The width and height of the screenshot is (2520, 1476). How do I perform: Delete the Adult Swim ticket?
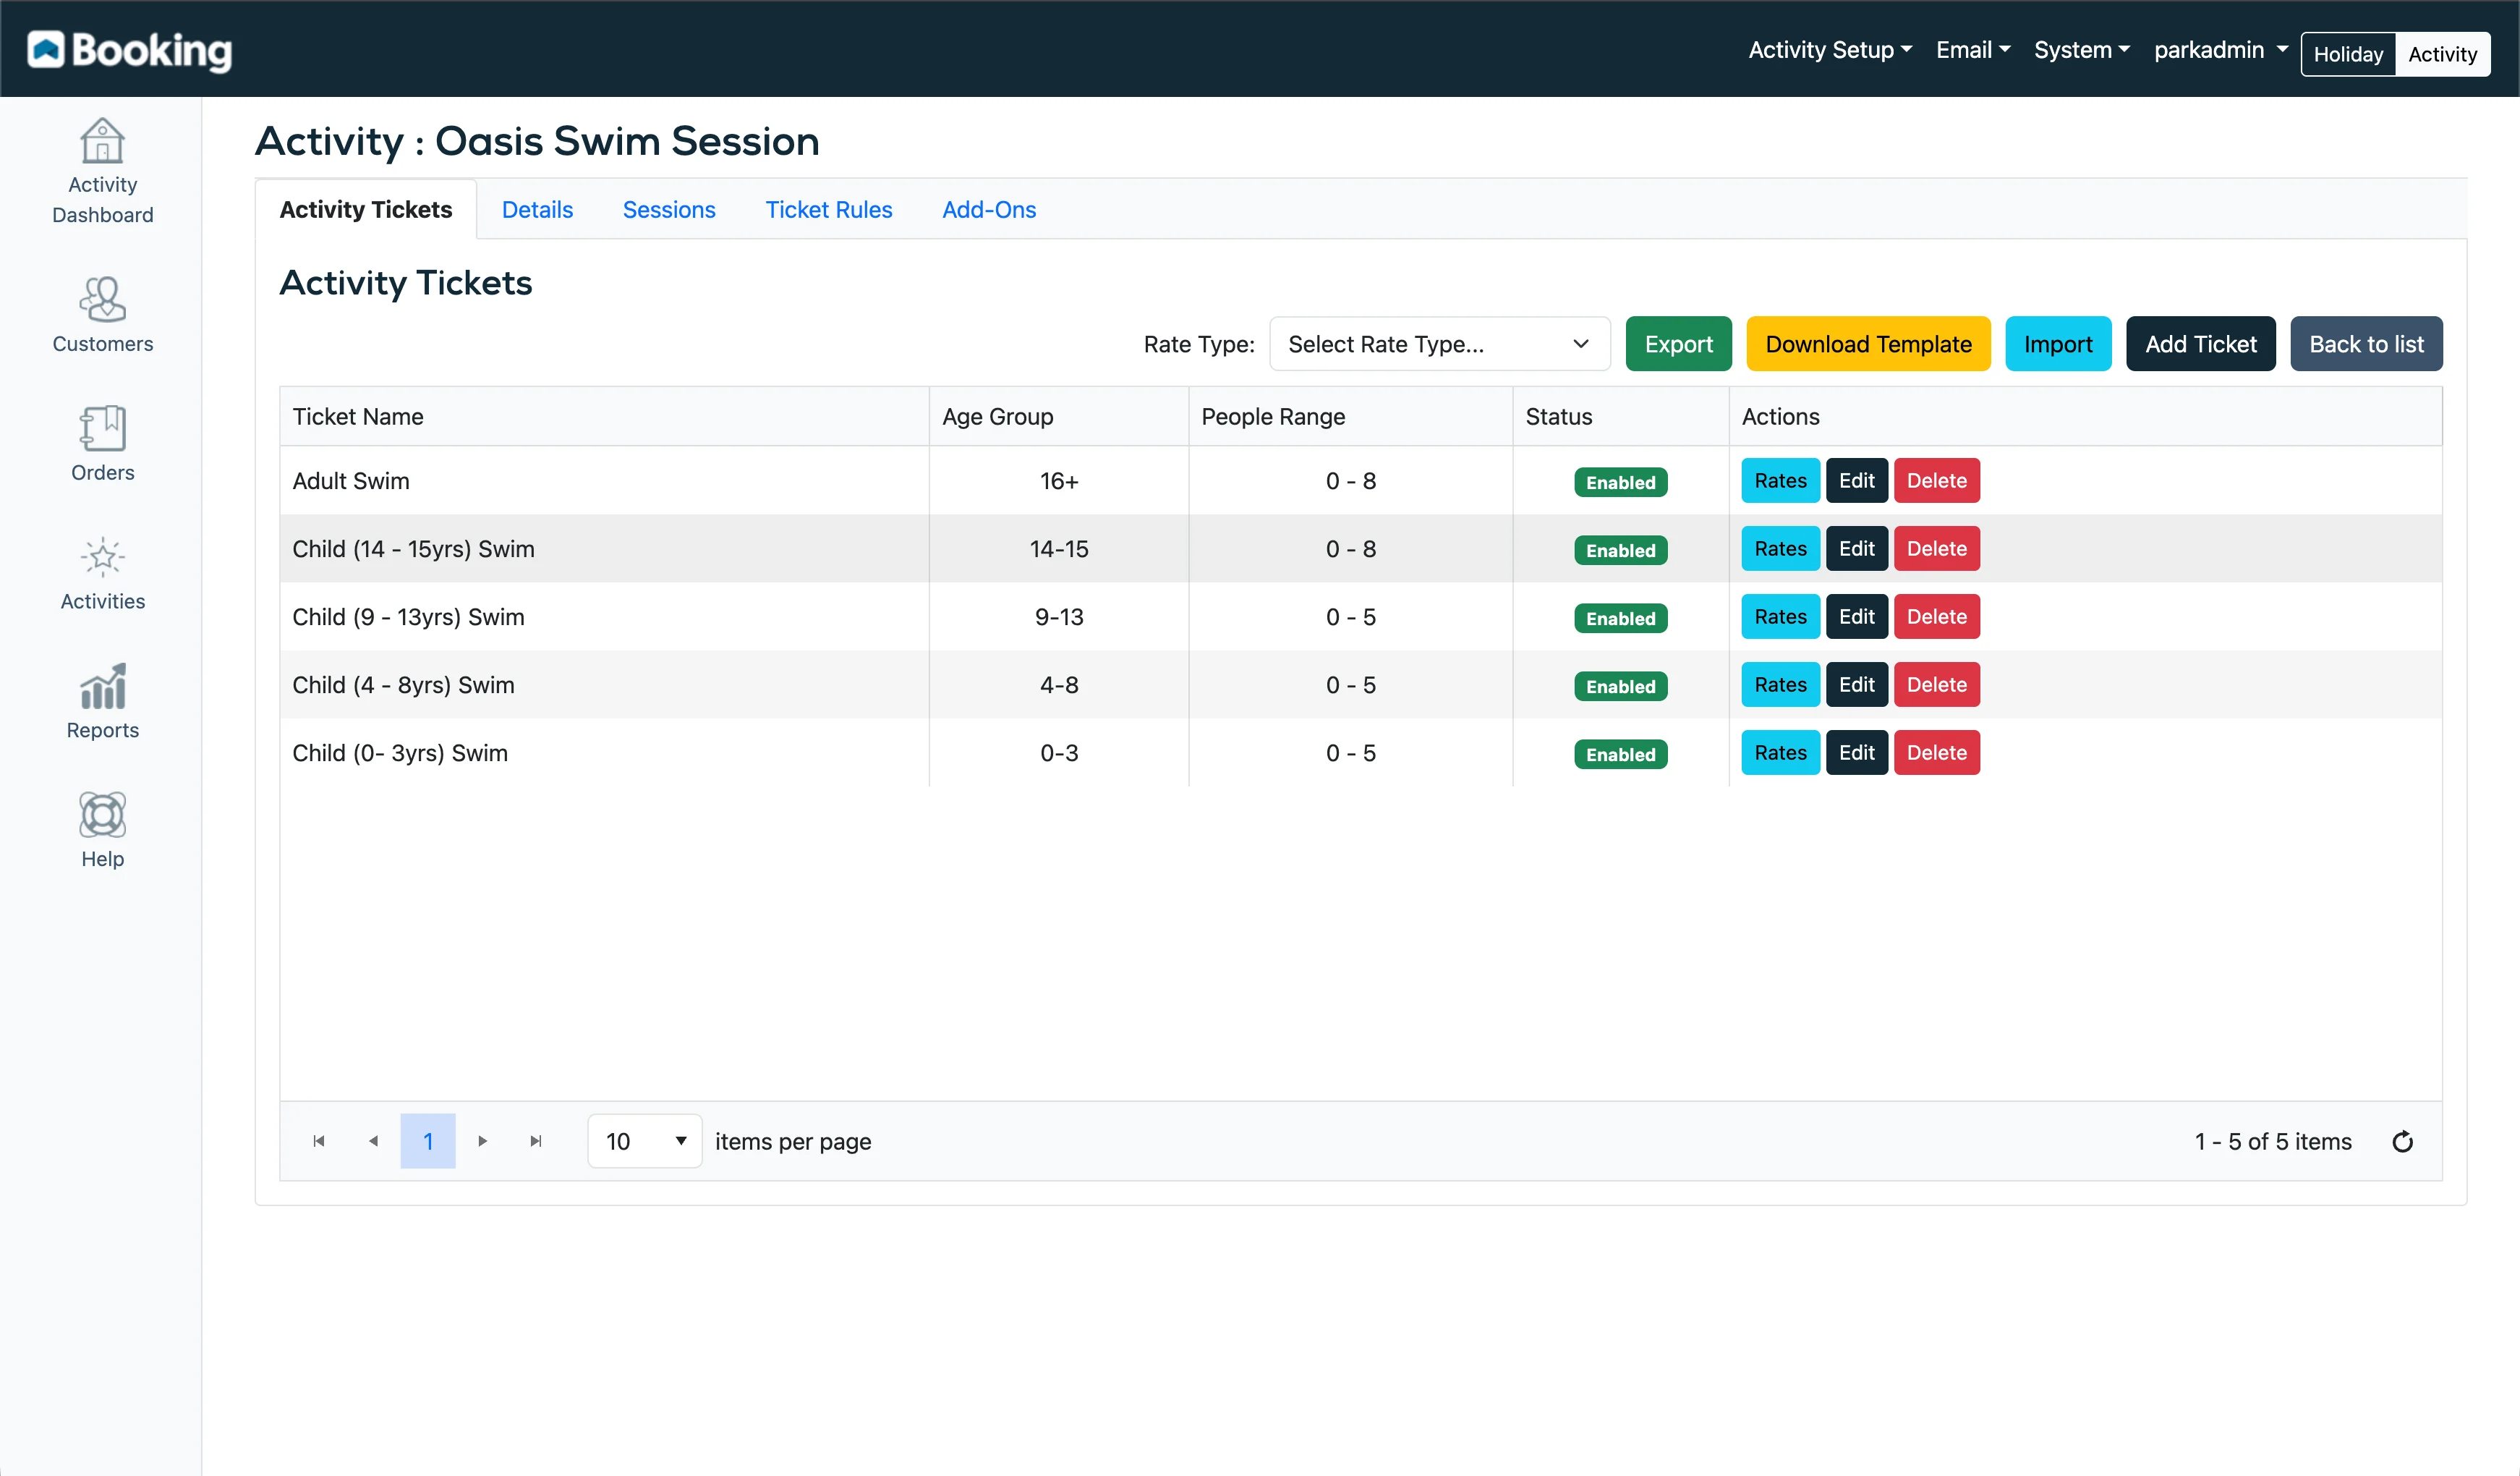(1936, 481)
